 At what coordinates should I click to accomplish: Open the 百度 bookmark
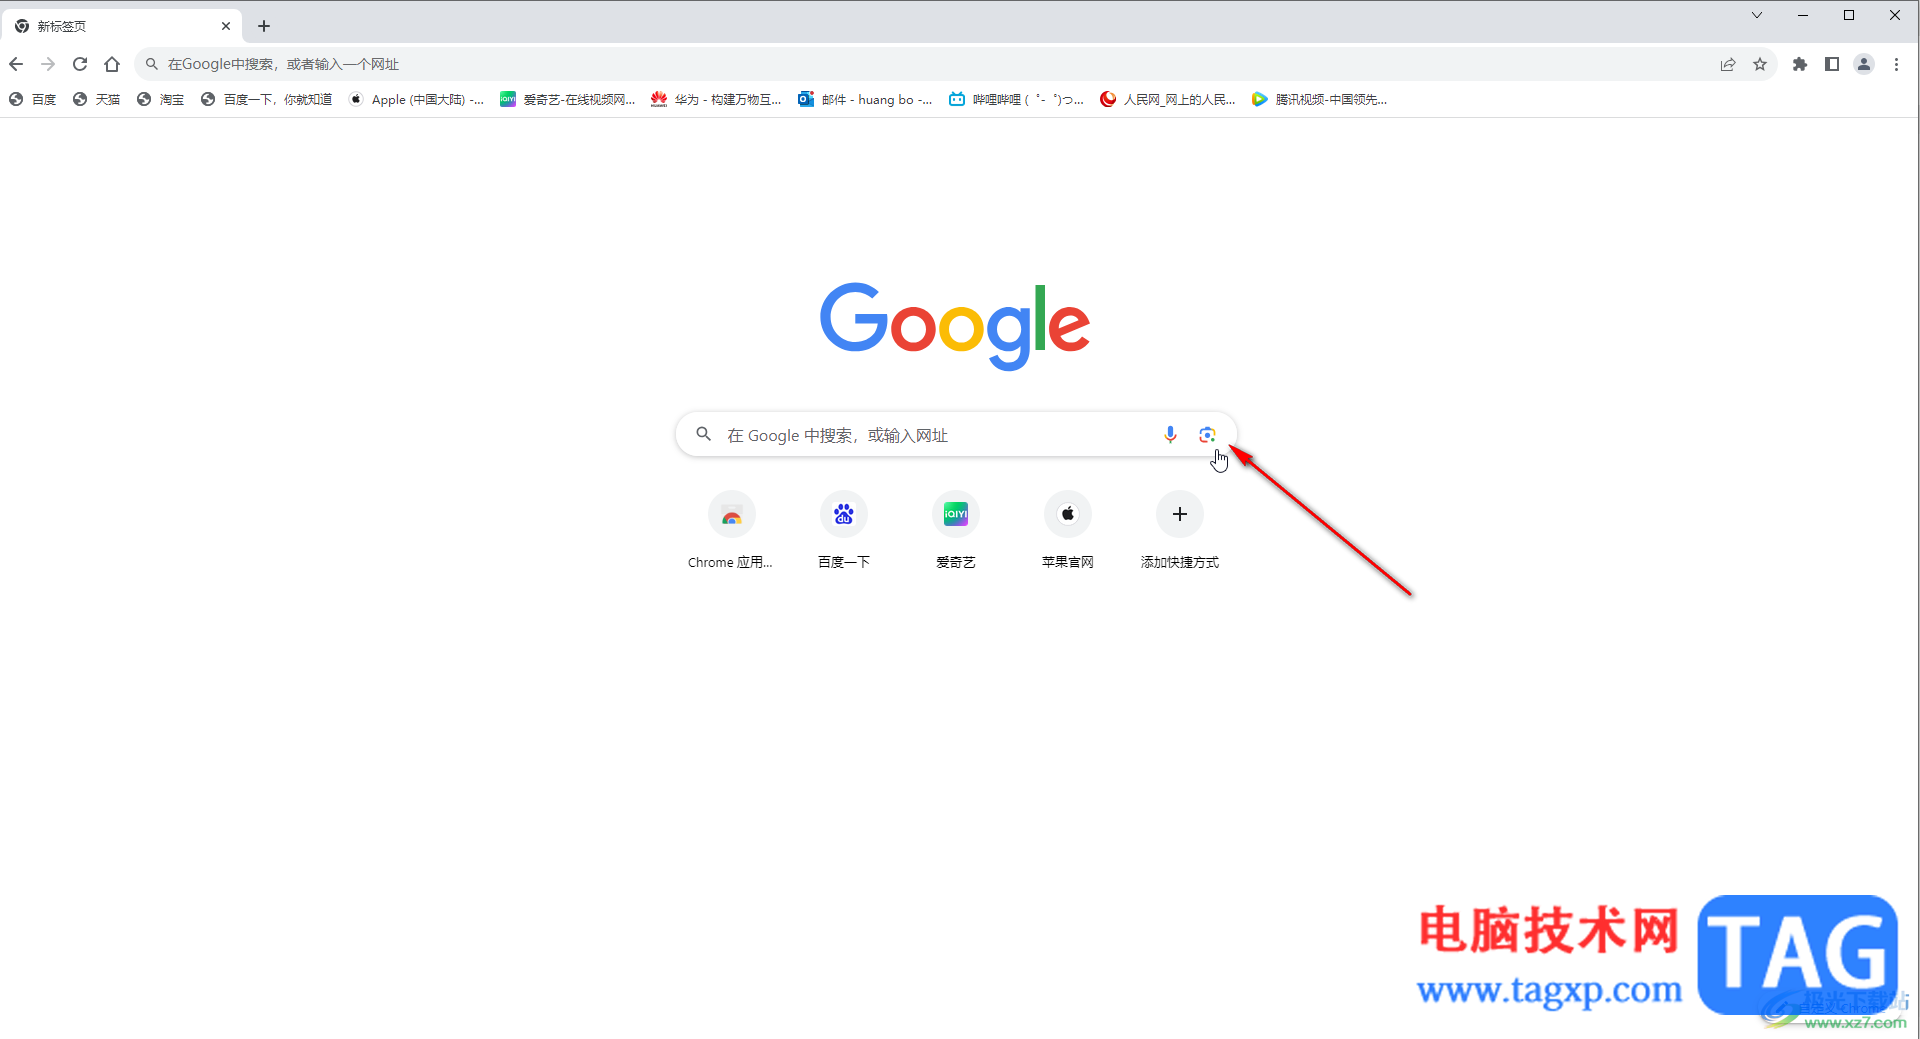coord(33,99)
